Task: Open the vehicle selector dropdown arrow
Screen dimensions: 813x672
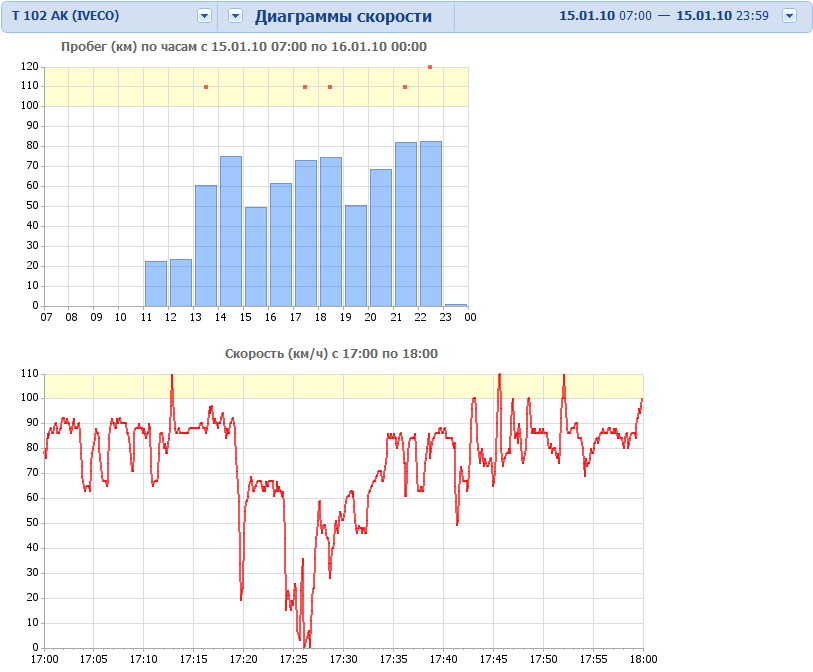Action: coord(204,16)
